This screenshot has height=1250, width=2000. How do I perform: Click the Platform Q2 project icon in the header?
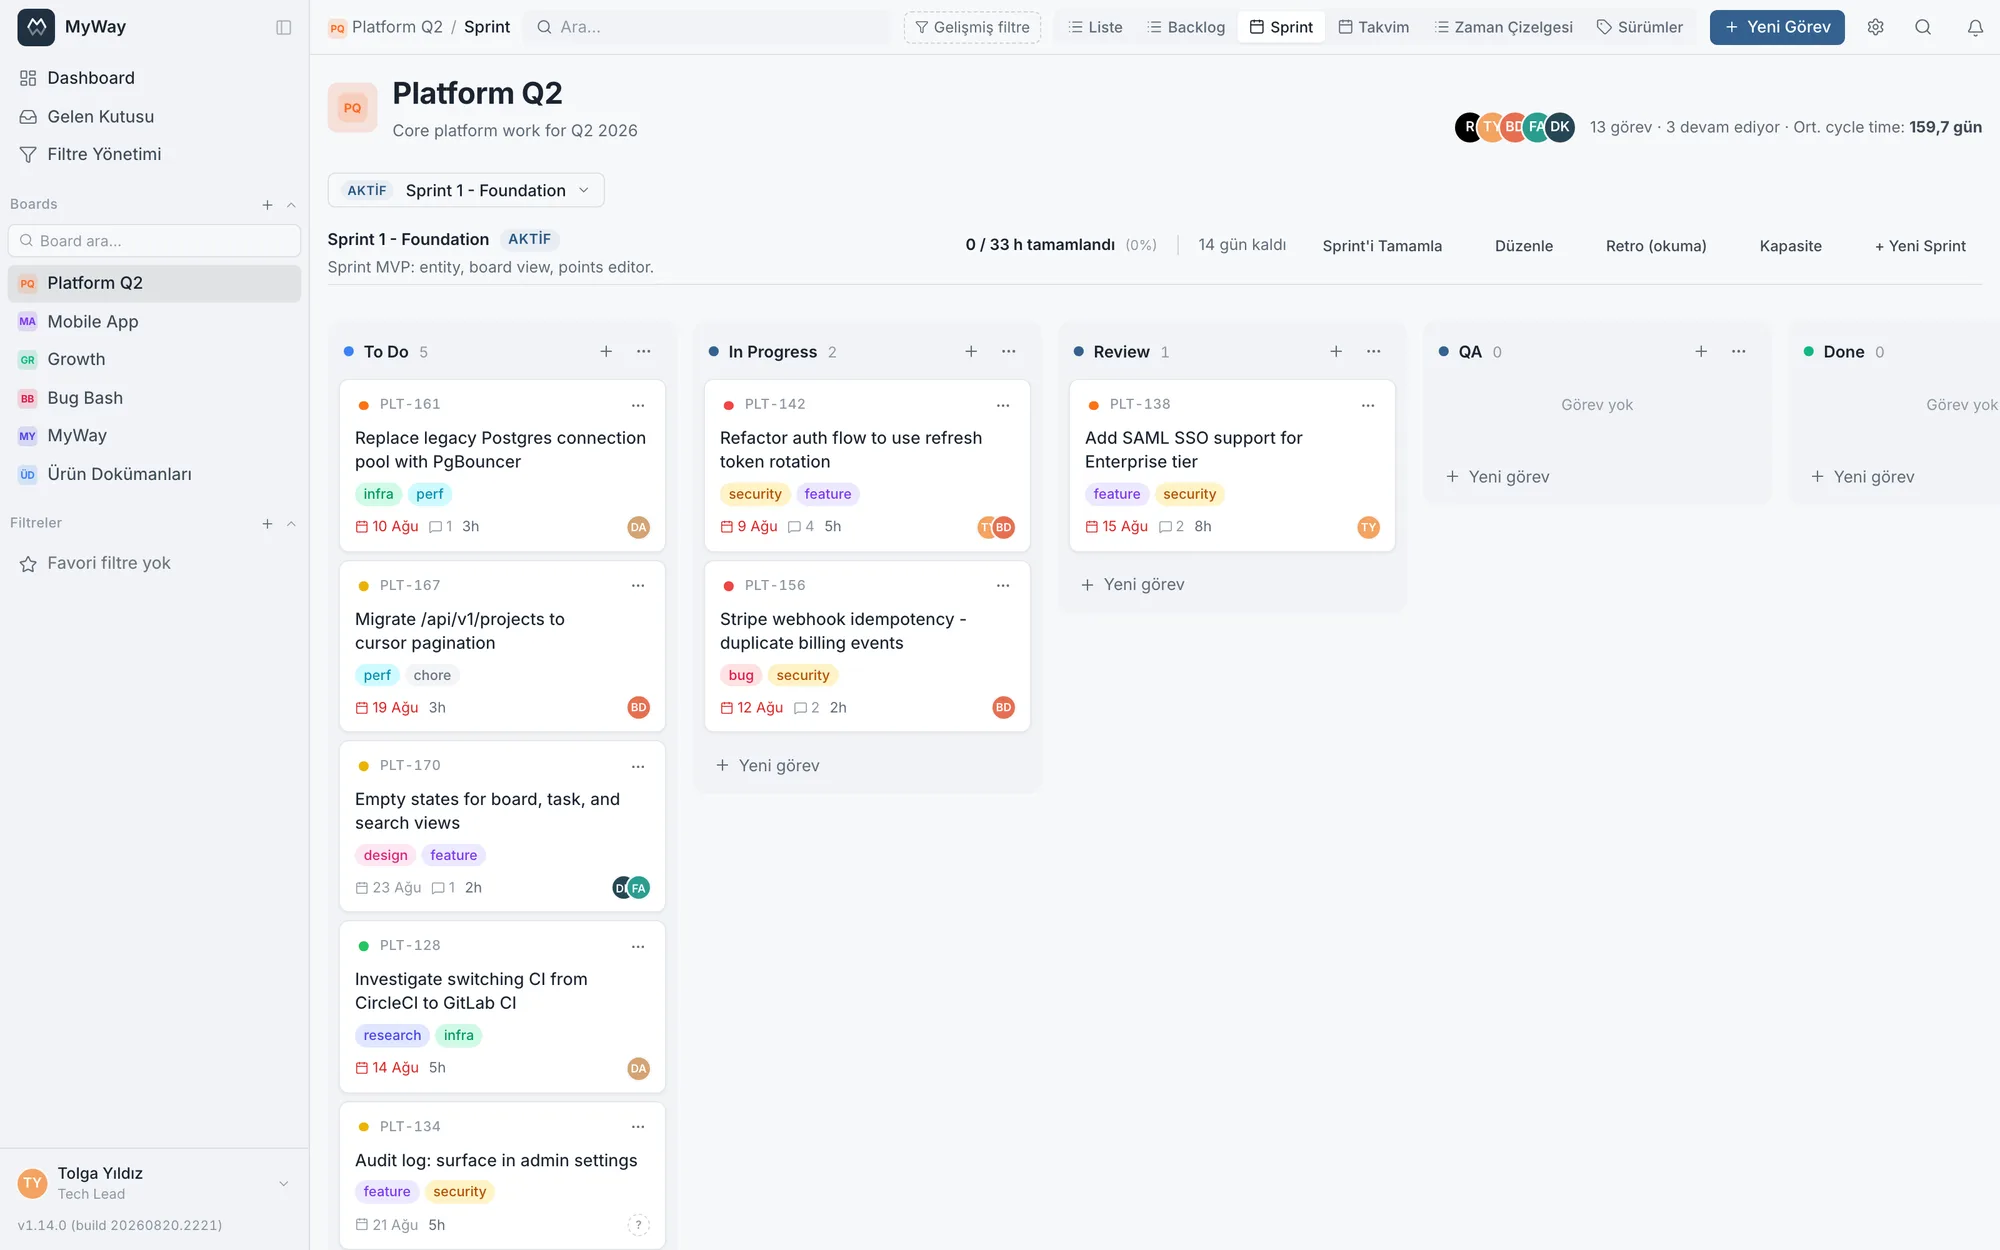(352, 108)
